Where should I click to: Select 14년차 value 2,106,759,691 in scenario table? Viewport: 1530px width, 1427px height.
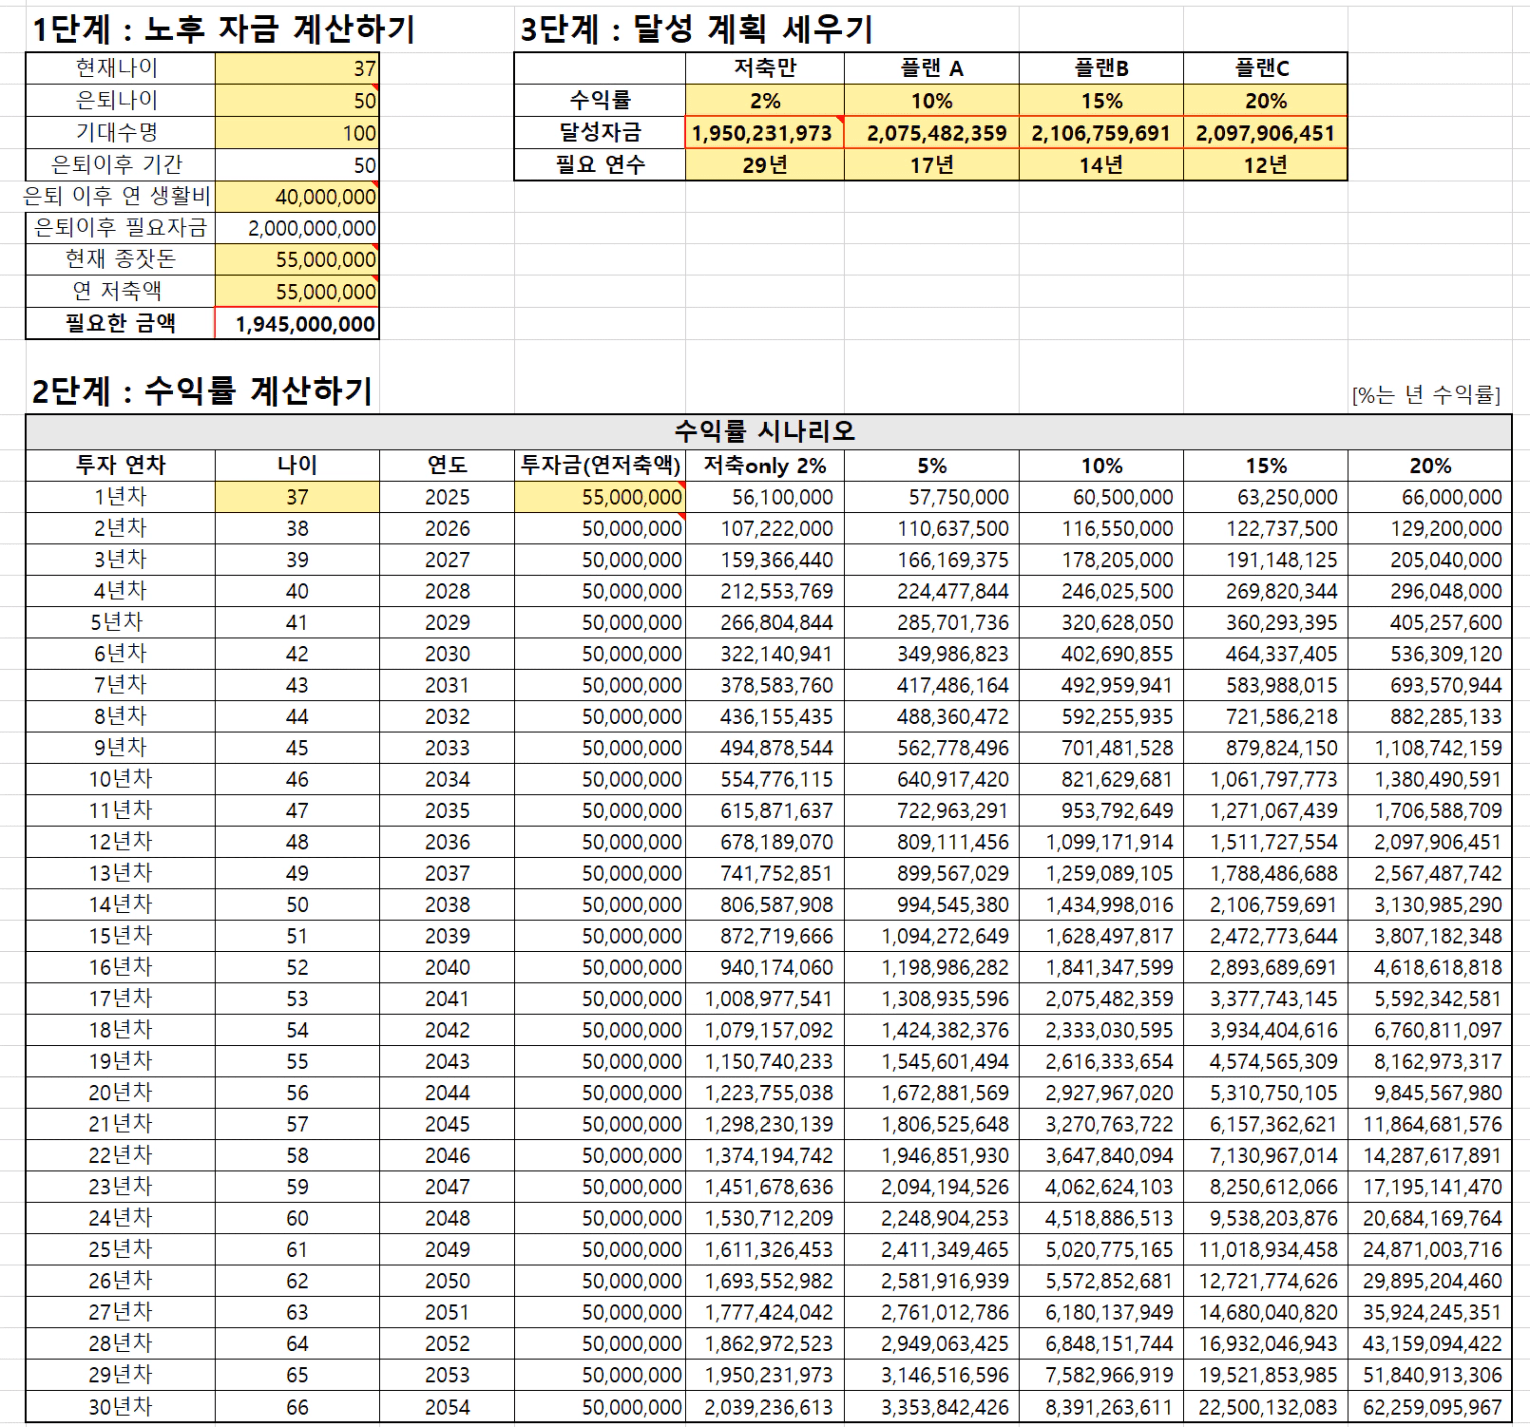click(x=1266, y=905)
